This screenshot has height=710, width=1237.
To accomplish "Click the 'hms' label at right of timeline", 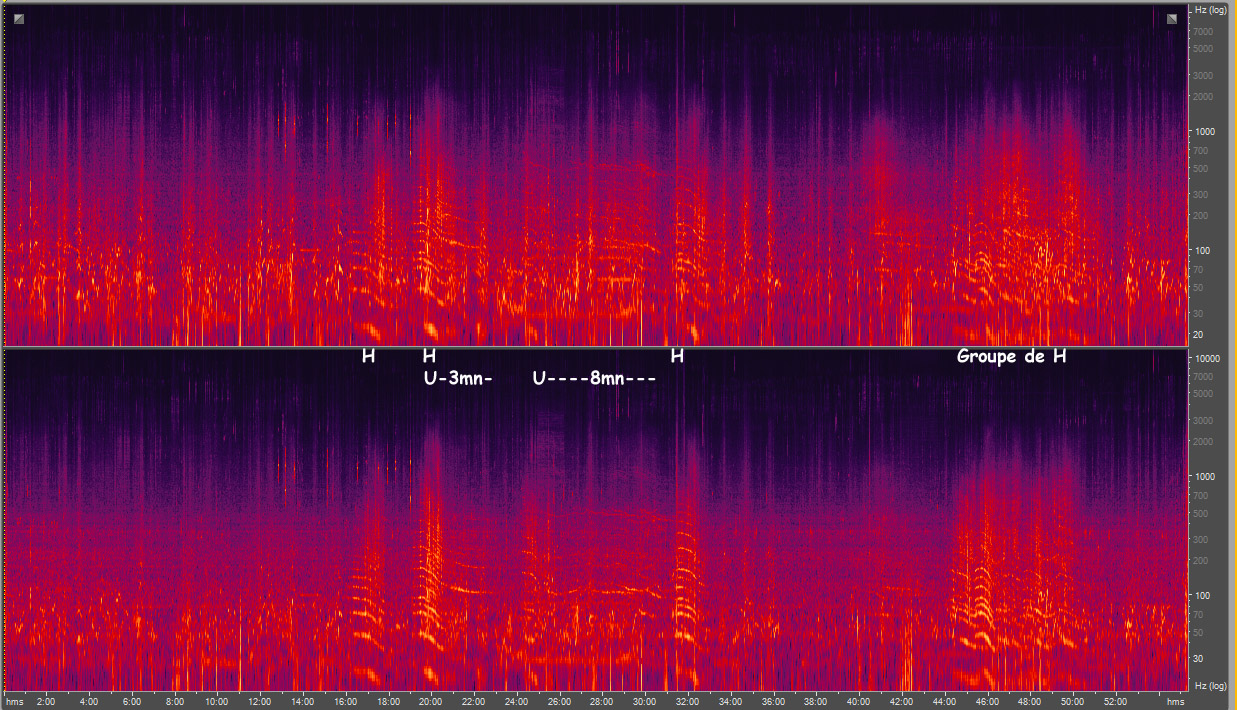I will [x=1175, y=701].
